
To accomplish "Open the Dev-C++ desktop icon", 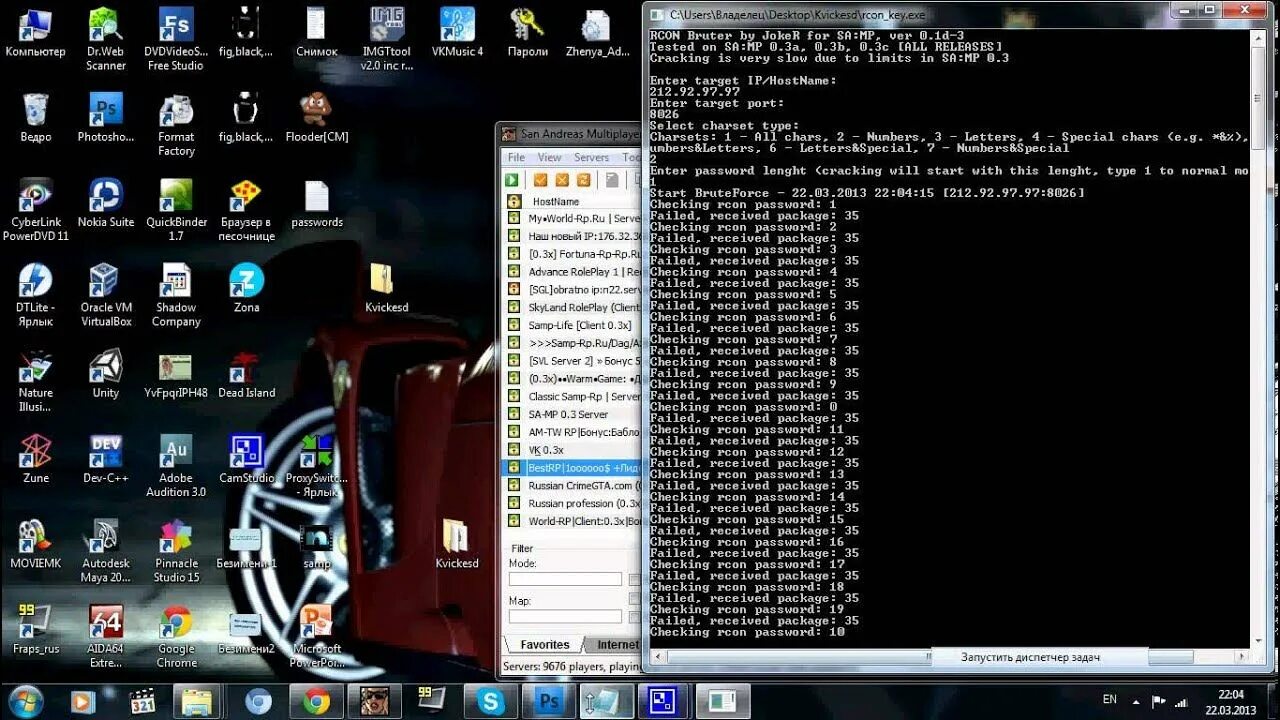I will (x=105, y=458).
